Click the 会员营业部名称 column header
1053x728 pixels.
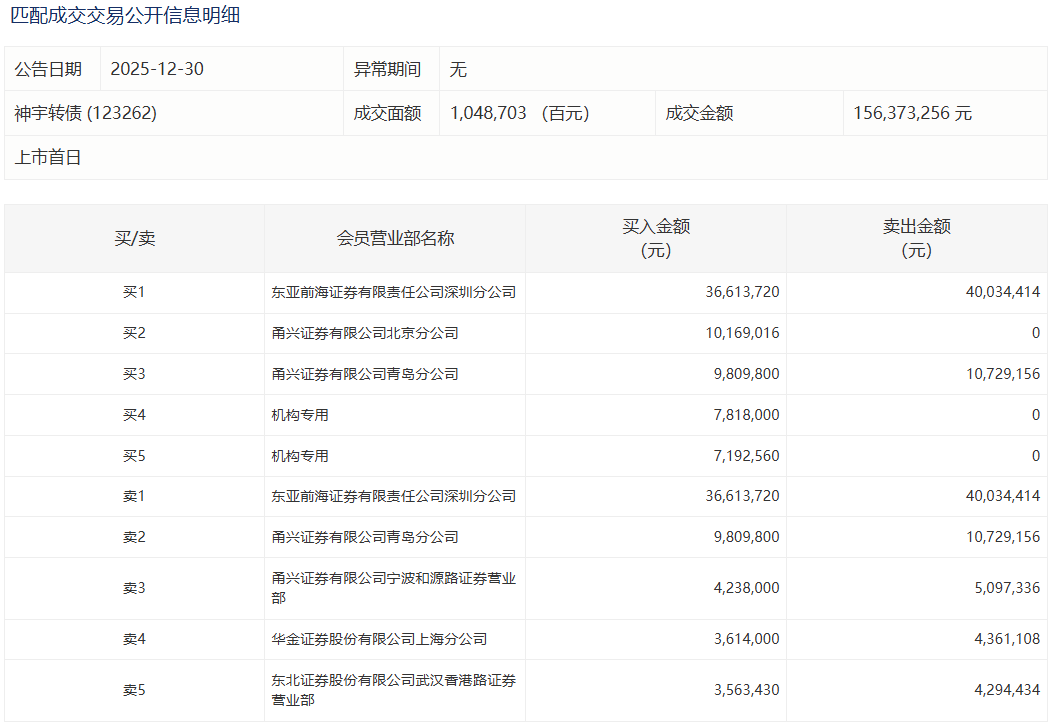[395, 238]
